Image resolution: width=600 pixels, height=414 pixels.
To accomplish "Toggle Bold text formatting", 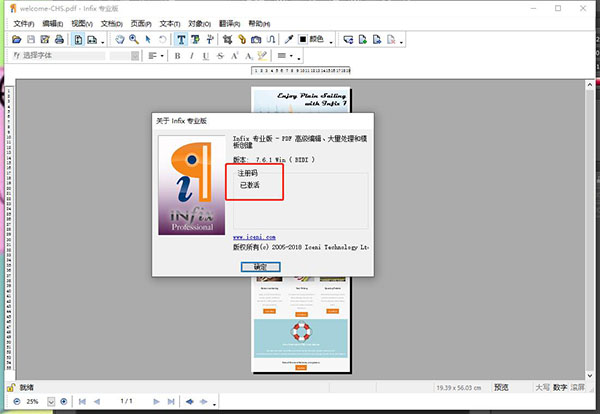I will coord(178,56).
